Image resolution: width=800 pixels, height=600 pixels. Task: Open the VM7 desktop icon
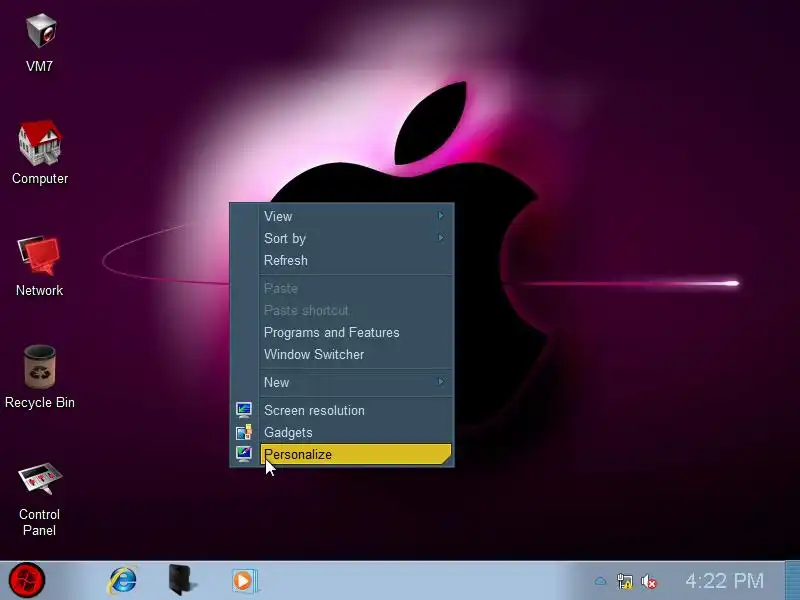pyautogui.click(x=40, y=43)
